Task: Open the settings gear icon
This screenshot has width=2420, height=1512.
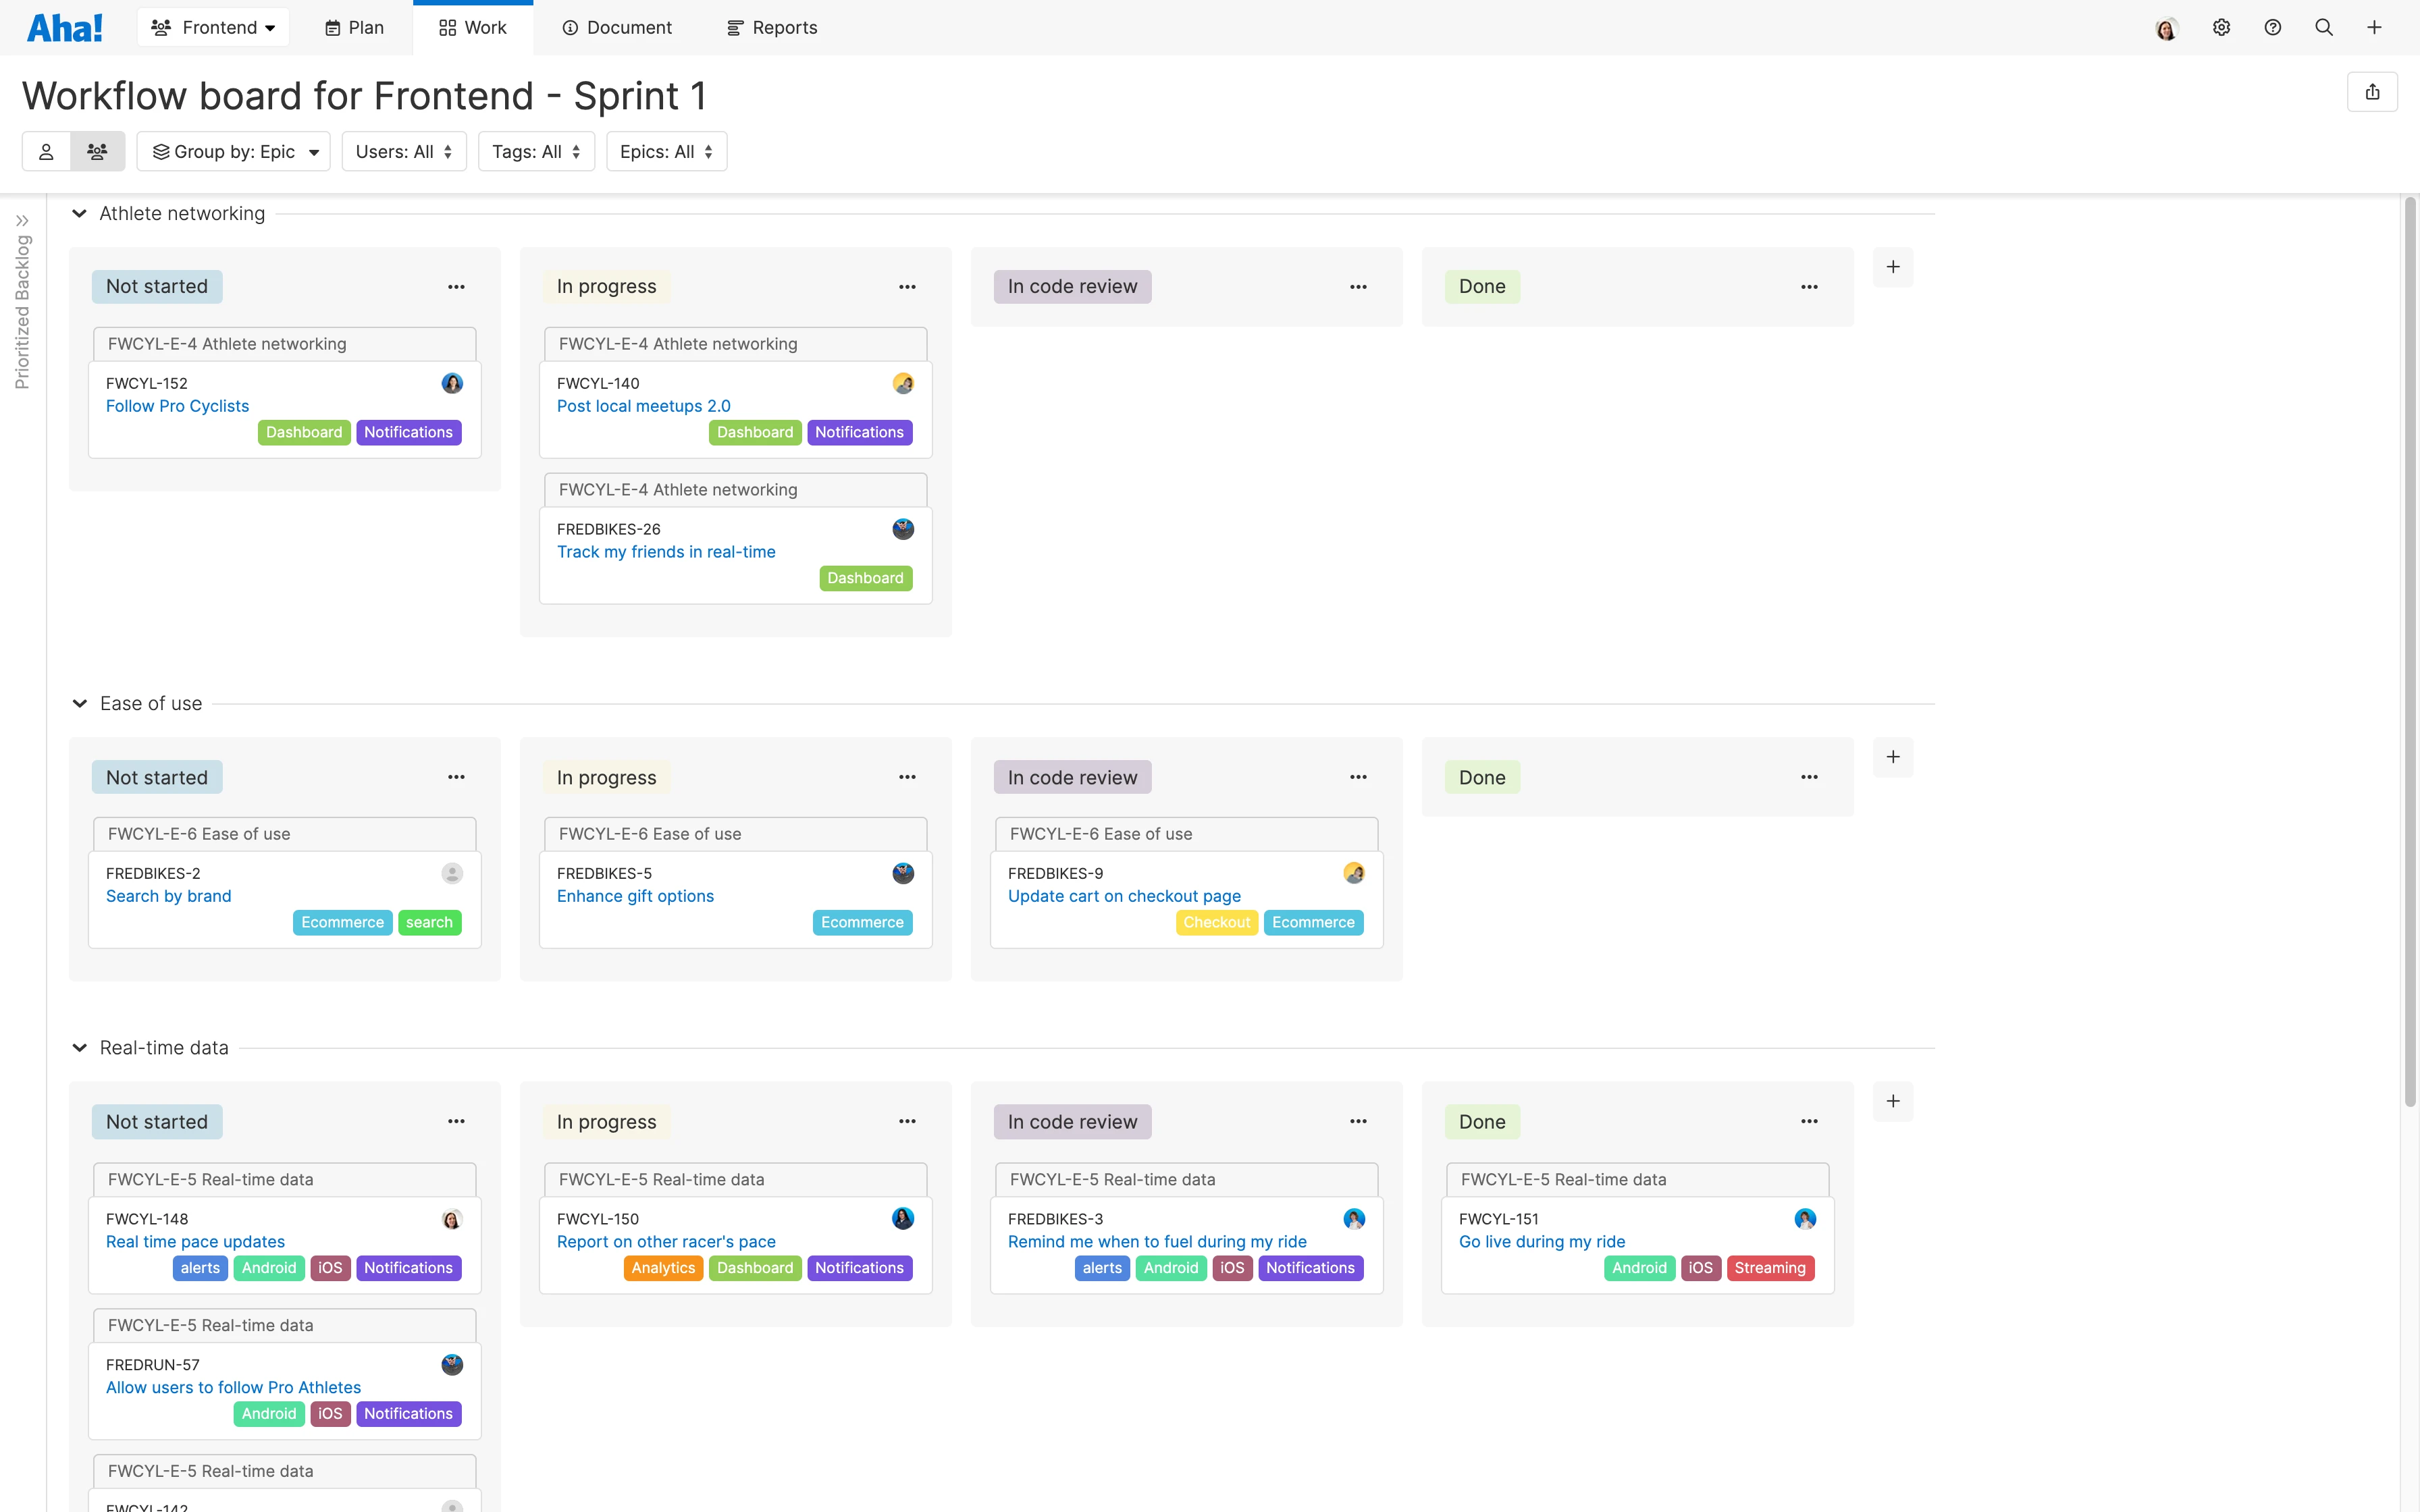Action: click(x=2221, y=28)
